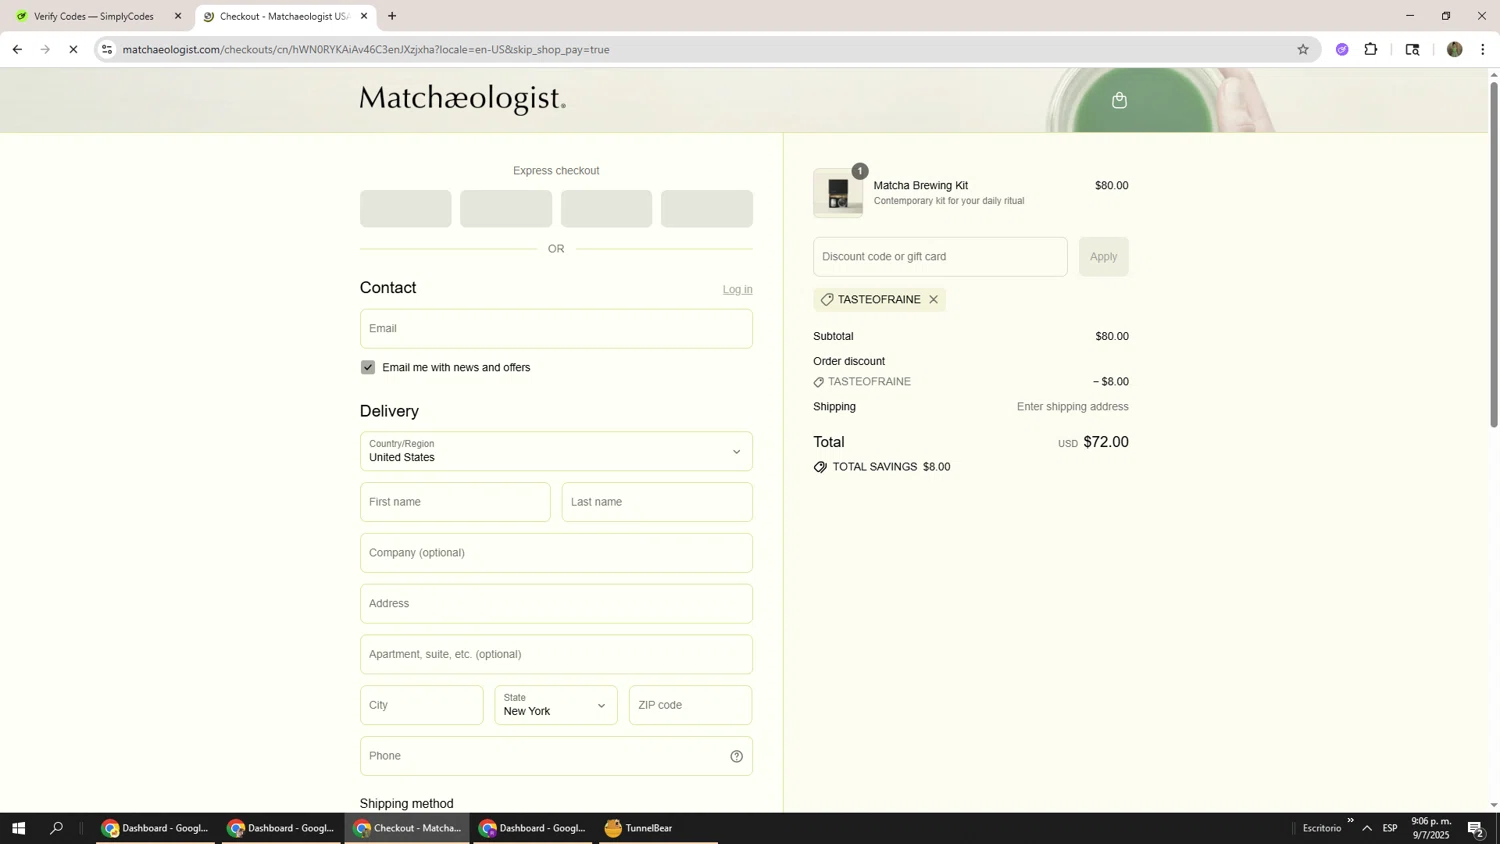Open the State dropdown showing New York

[x=556, y=705]
